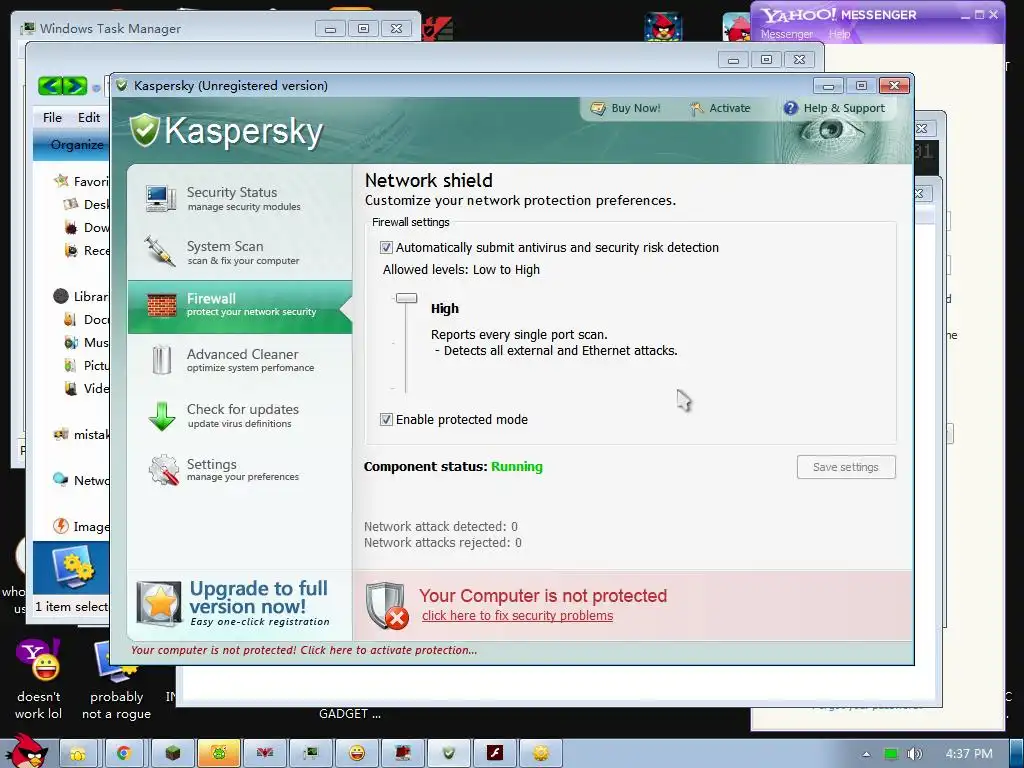Click the Organize button in Explorer window
The width and height of the screenshot is (1024, 768).
point(76,145)
